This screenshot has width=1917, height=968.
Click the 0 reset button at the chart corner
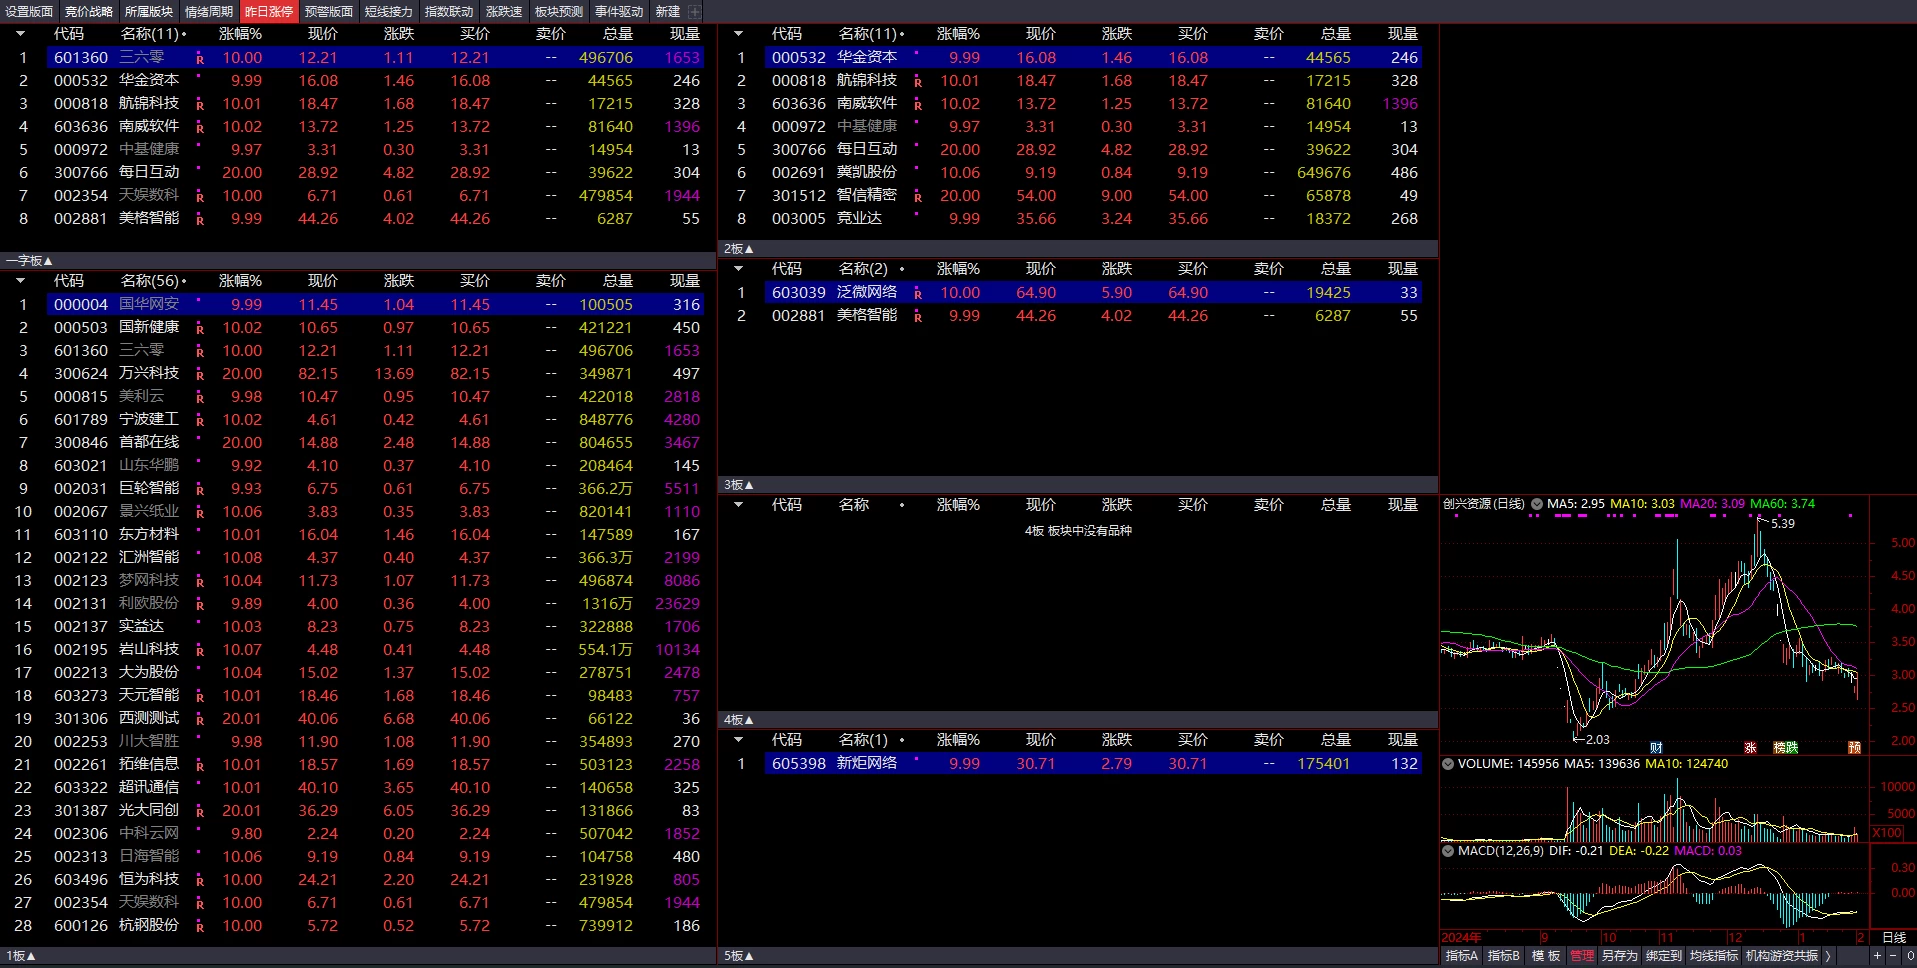(x=1910, y=955)
